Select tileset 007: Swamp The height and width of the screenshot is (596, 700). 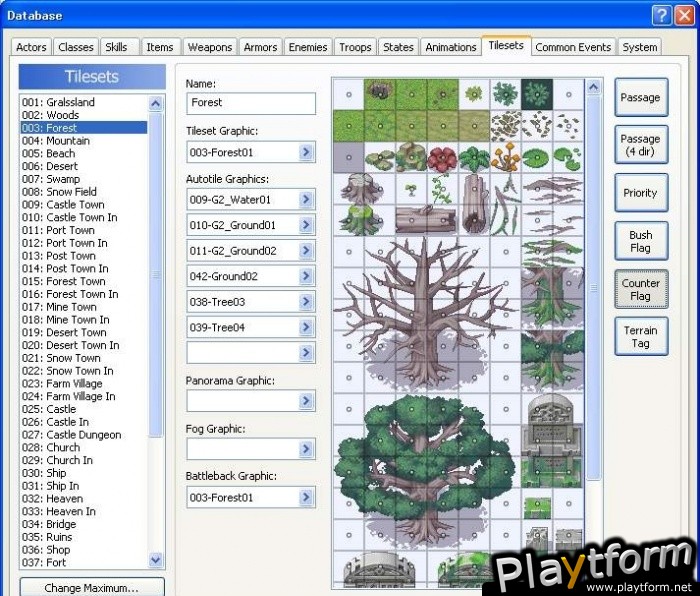83,179
